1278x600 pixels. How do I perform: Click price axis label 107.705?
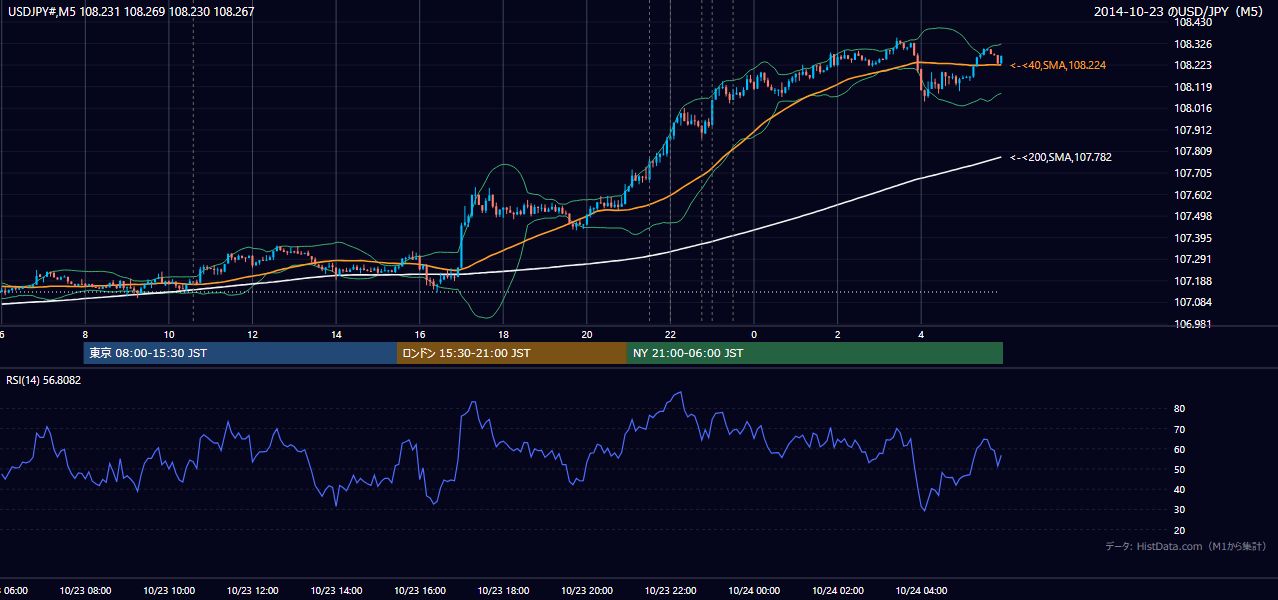pos(1194,173)
